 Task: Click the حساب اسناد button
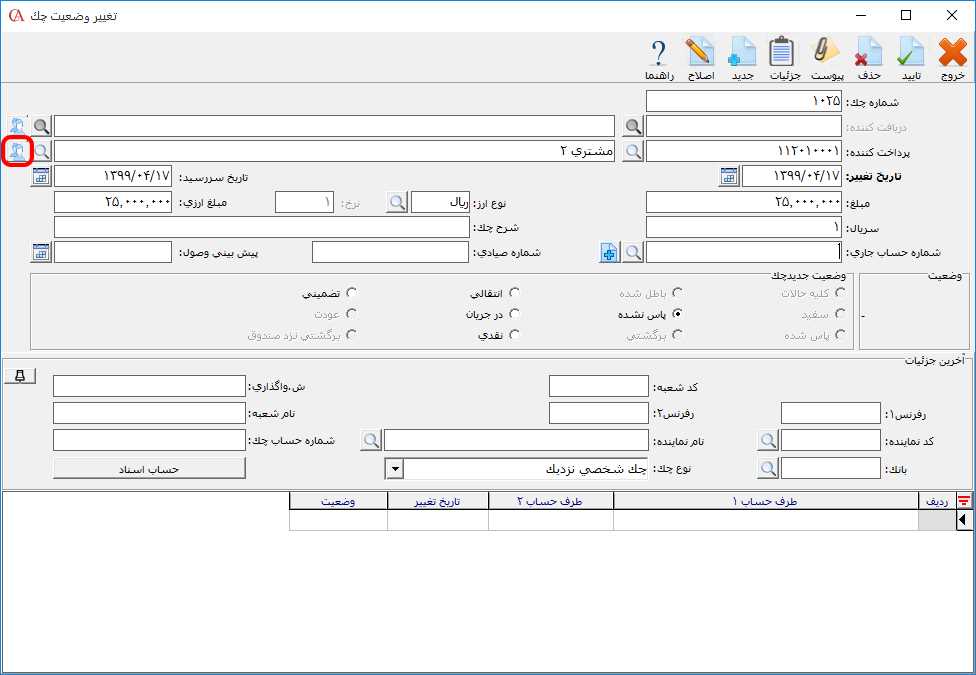(149, 468)
